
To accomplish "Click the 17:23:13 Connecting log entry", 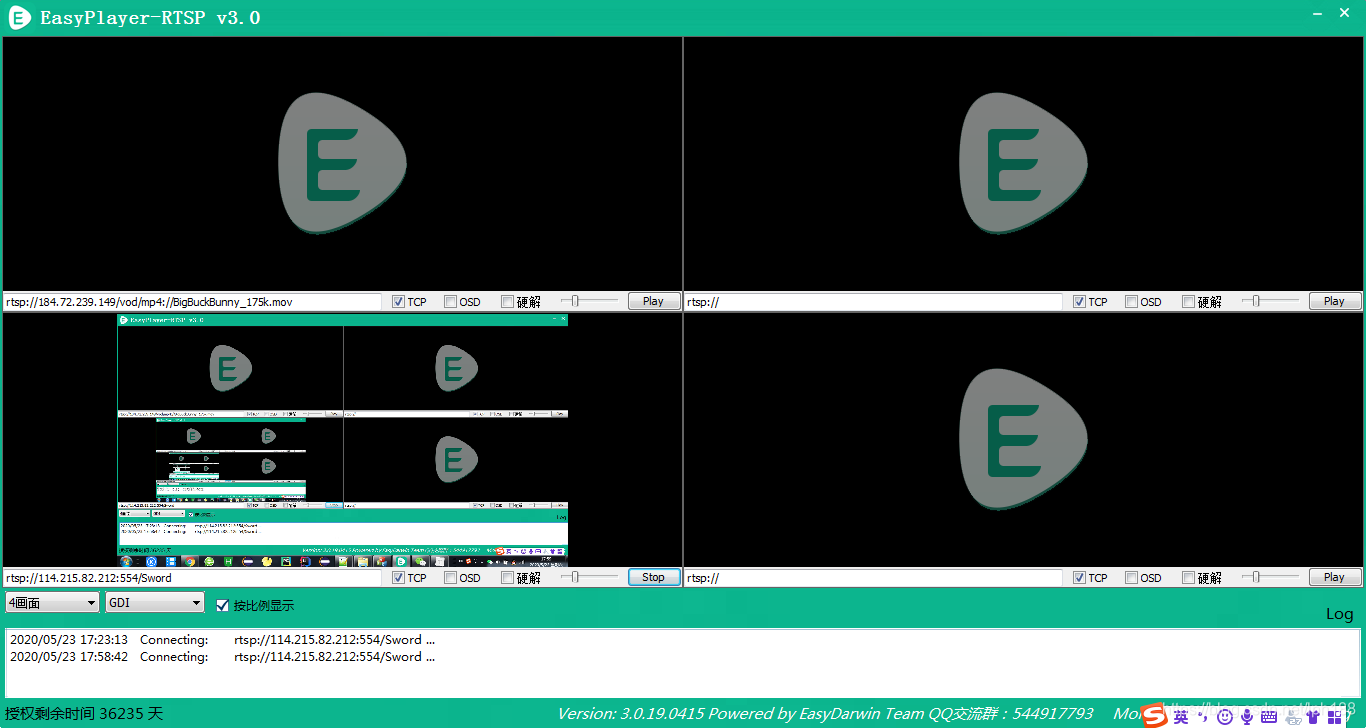I will pyautogui.click(x=223, y=640).
